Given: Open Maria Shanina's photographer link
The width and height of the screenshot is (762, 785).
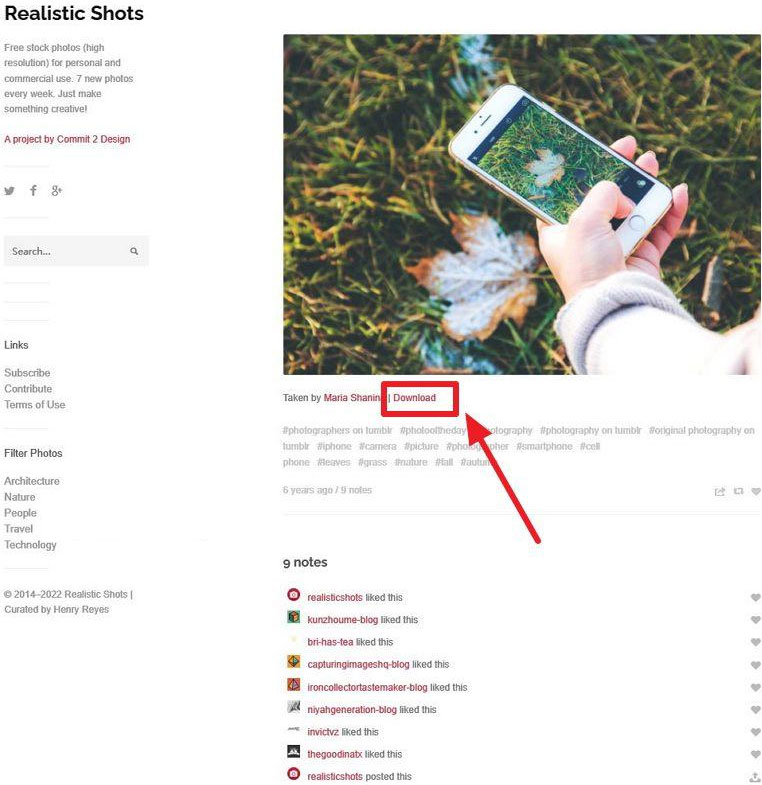Looking at the screenshot, I should click(352, 398).
